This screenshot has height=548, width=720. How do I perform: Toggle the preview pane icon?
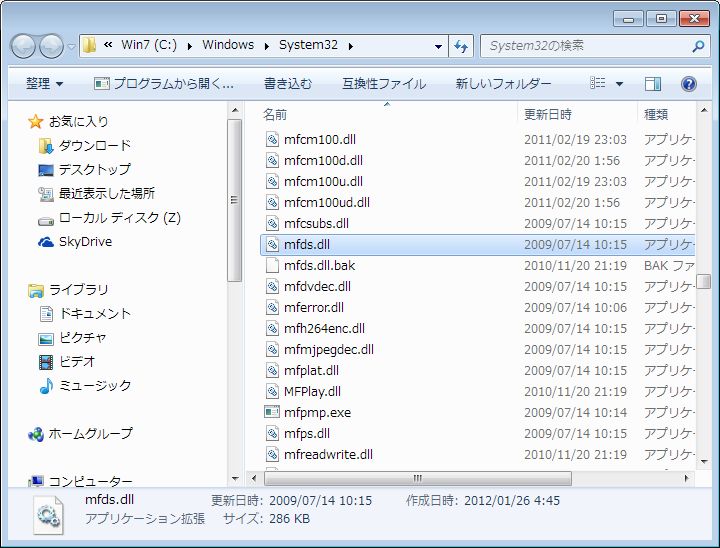pos(653,84)
